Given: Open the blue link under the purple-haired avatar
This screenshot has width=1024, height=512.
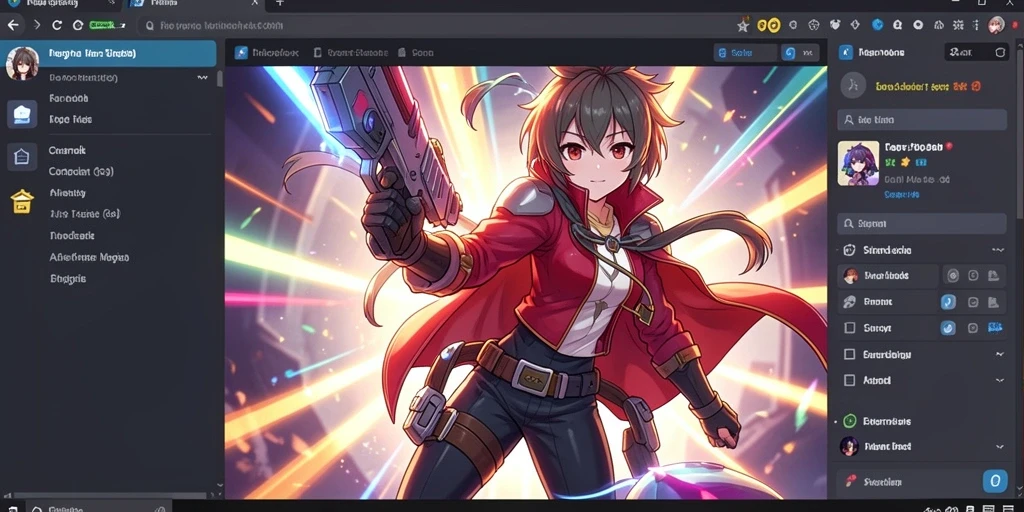Looking at the screenshot, I should click(x=902, y=195).
